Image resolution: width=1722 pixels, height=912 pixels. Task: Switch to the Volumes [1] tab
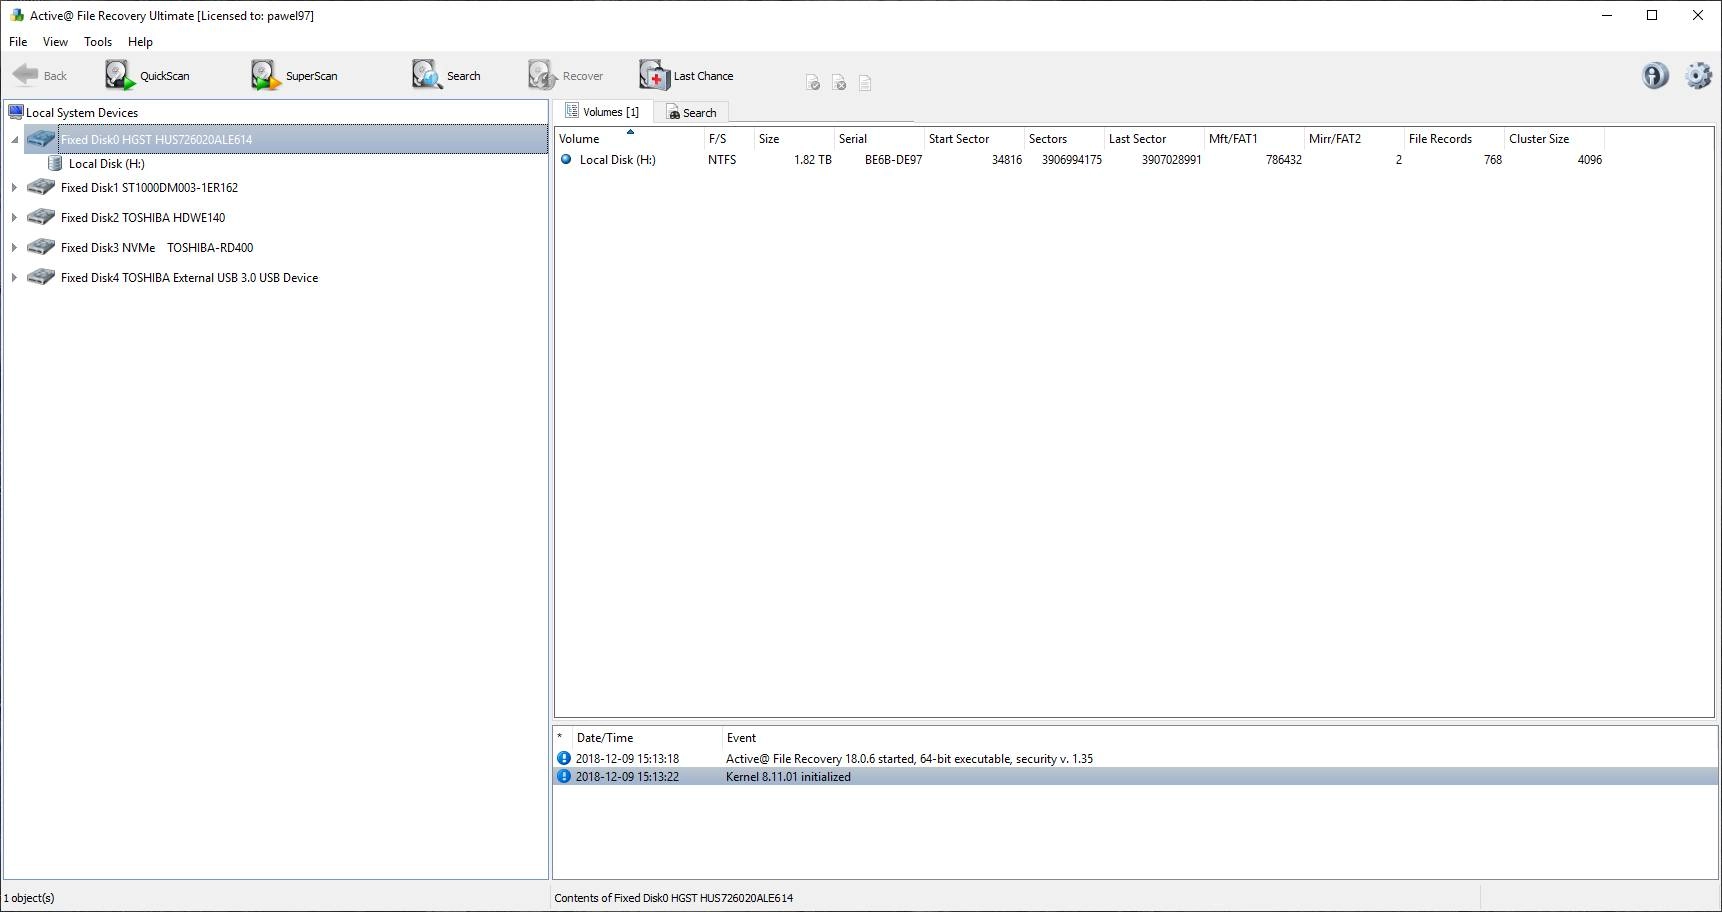(603, 112)
